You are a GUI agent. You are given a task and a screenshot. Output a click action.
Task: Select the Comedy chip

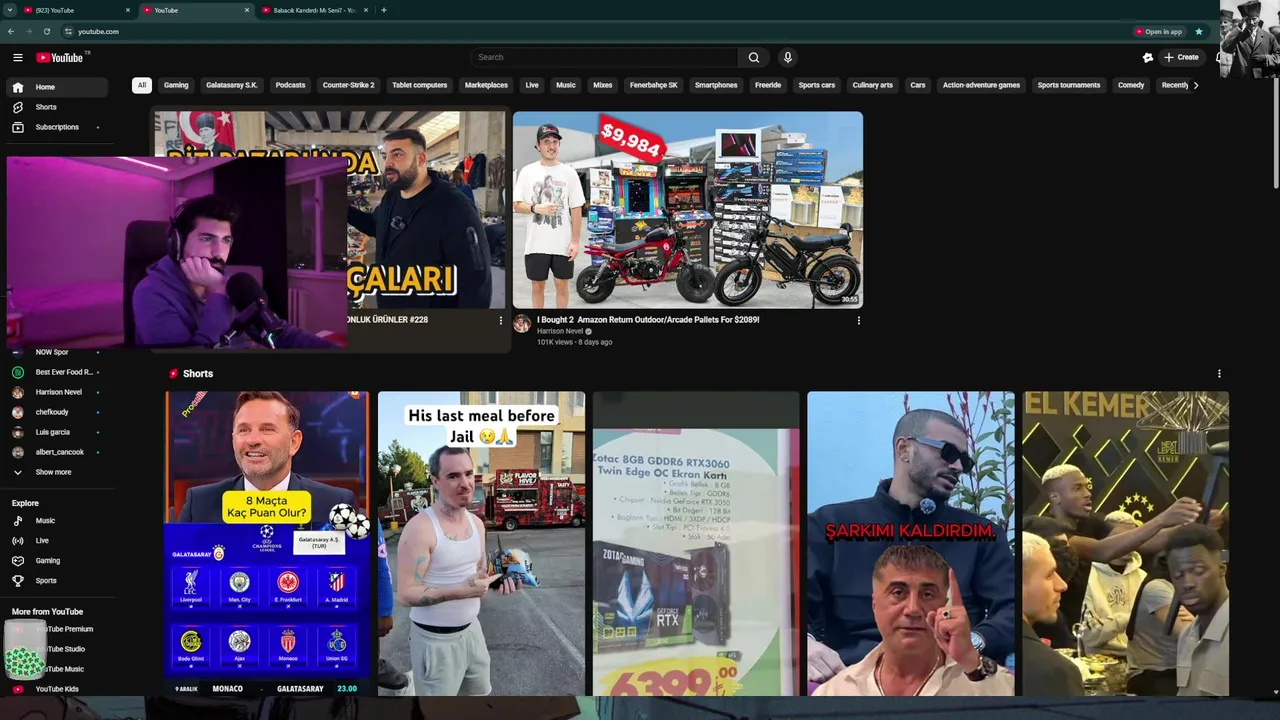(1131, 85)
